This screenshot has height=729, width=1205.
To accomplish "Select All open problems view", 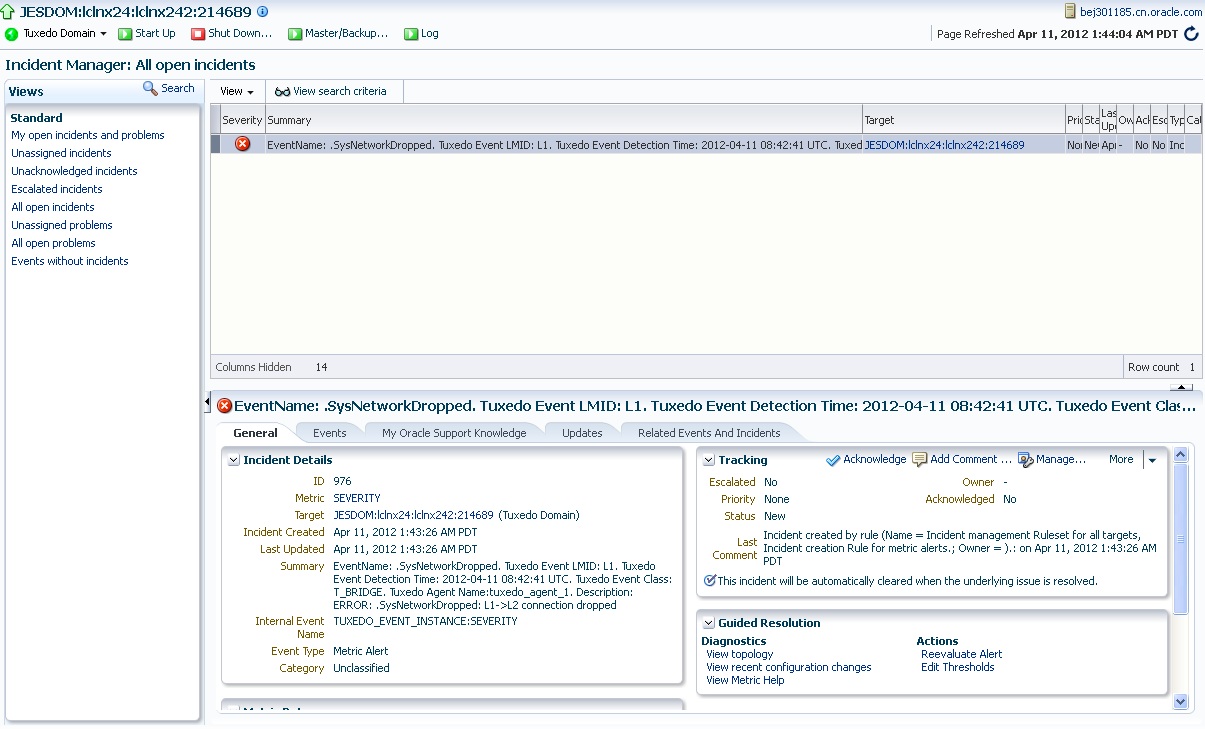I will pyautogui.click(x=53, y=243).
